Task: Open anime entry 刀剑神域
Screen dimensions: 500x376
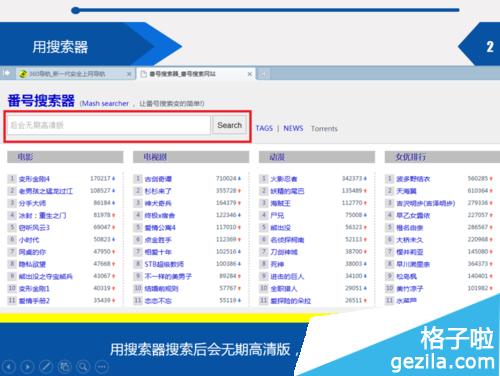Action: 284,252
